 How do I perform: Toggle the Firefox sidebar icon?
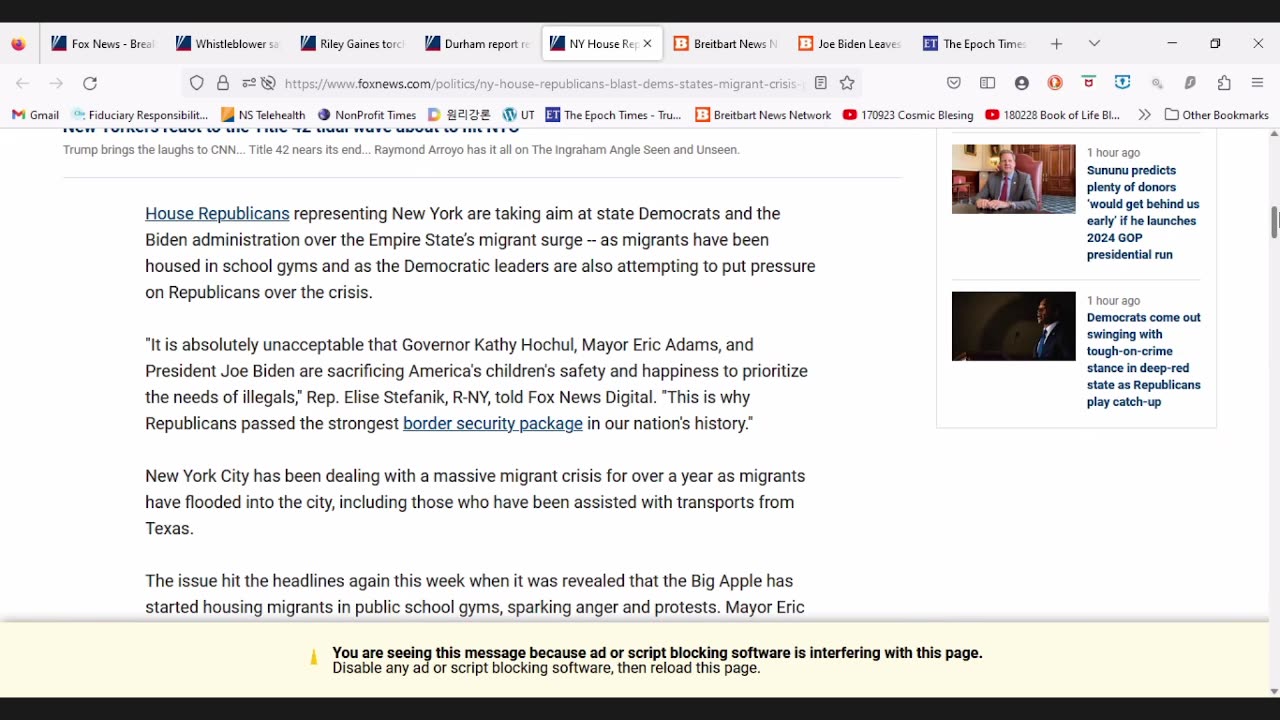point(988,84)
